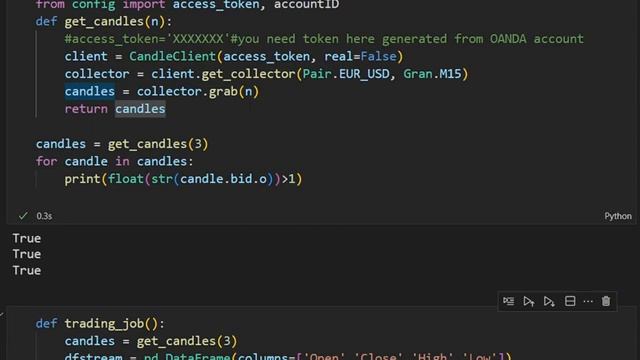Click the get_candles(3) call in first cell

(158, 144)
